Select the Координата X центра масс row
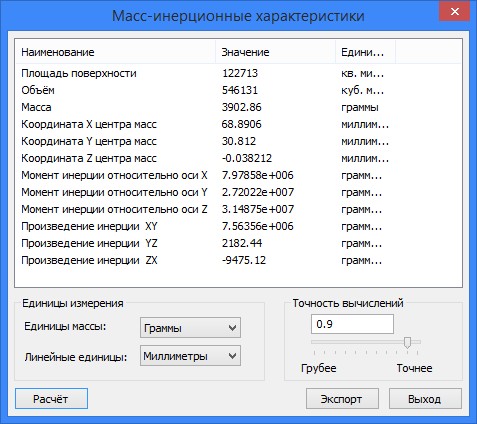Screen dimensions: 477x424 pyautogui.click(x=239, y=124)
